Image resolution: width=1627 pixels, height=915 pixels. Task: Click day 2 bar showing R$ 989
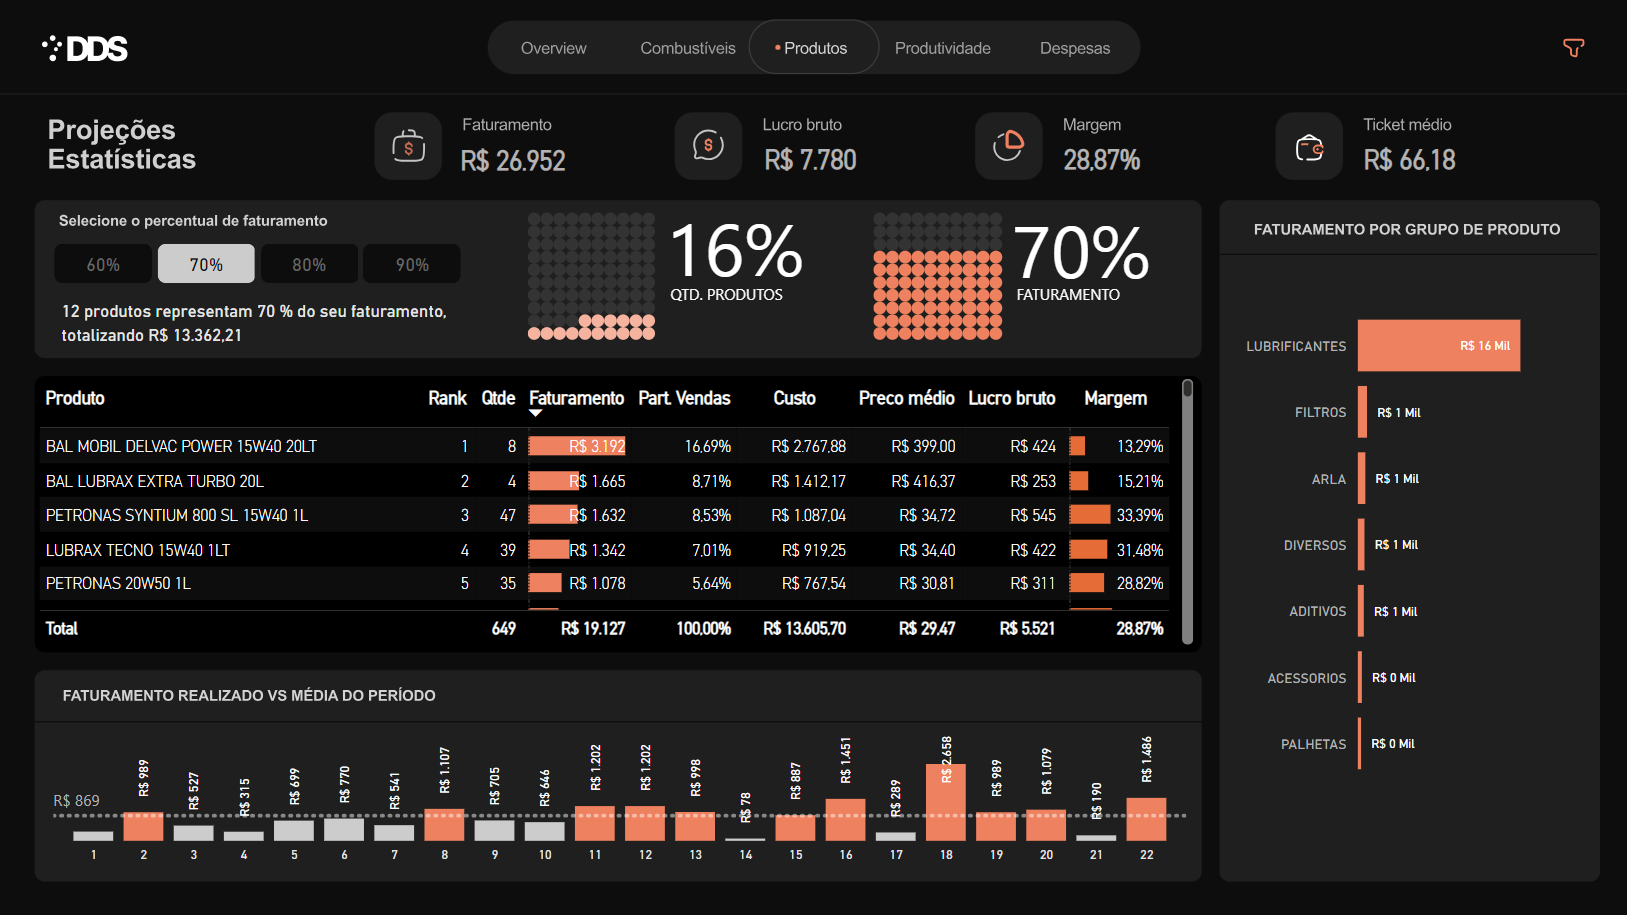click(x=143, y=826)
